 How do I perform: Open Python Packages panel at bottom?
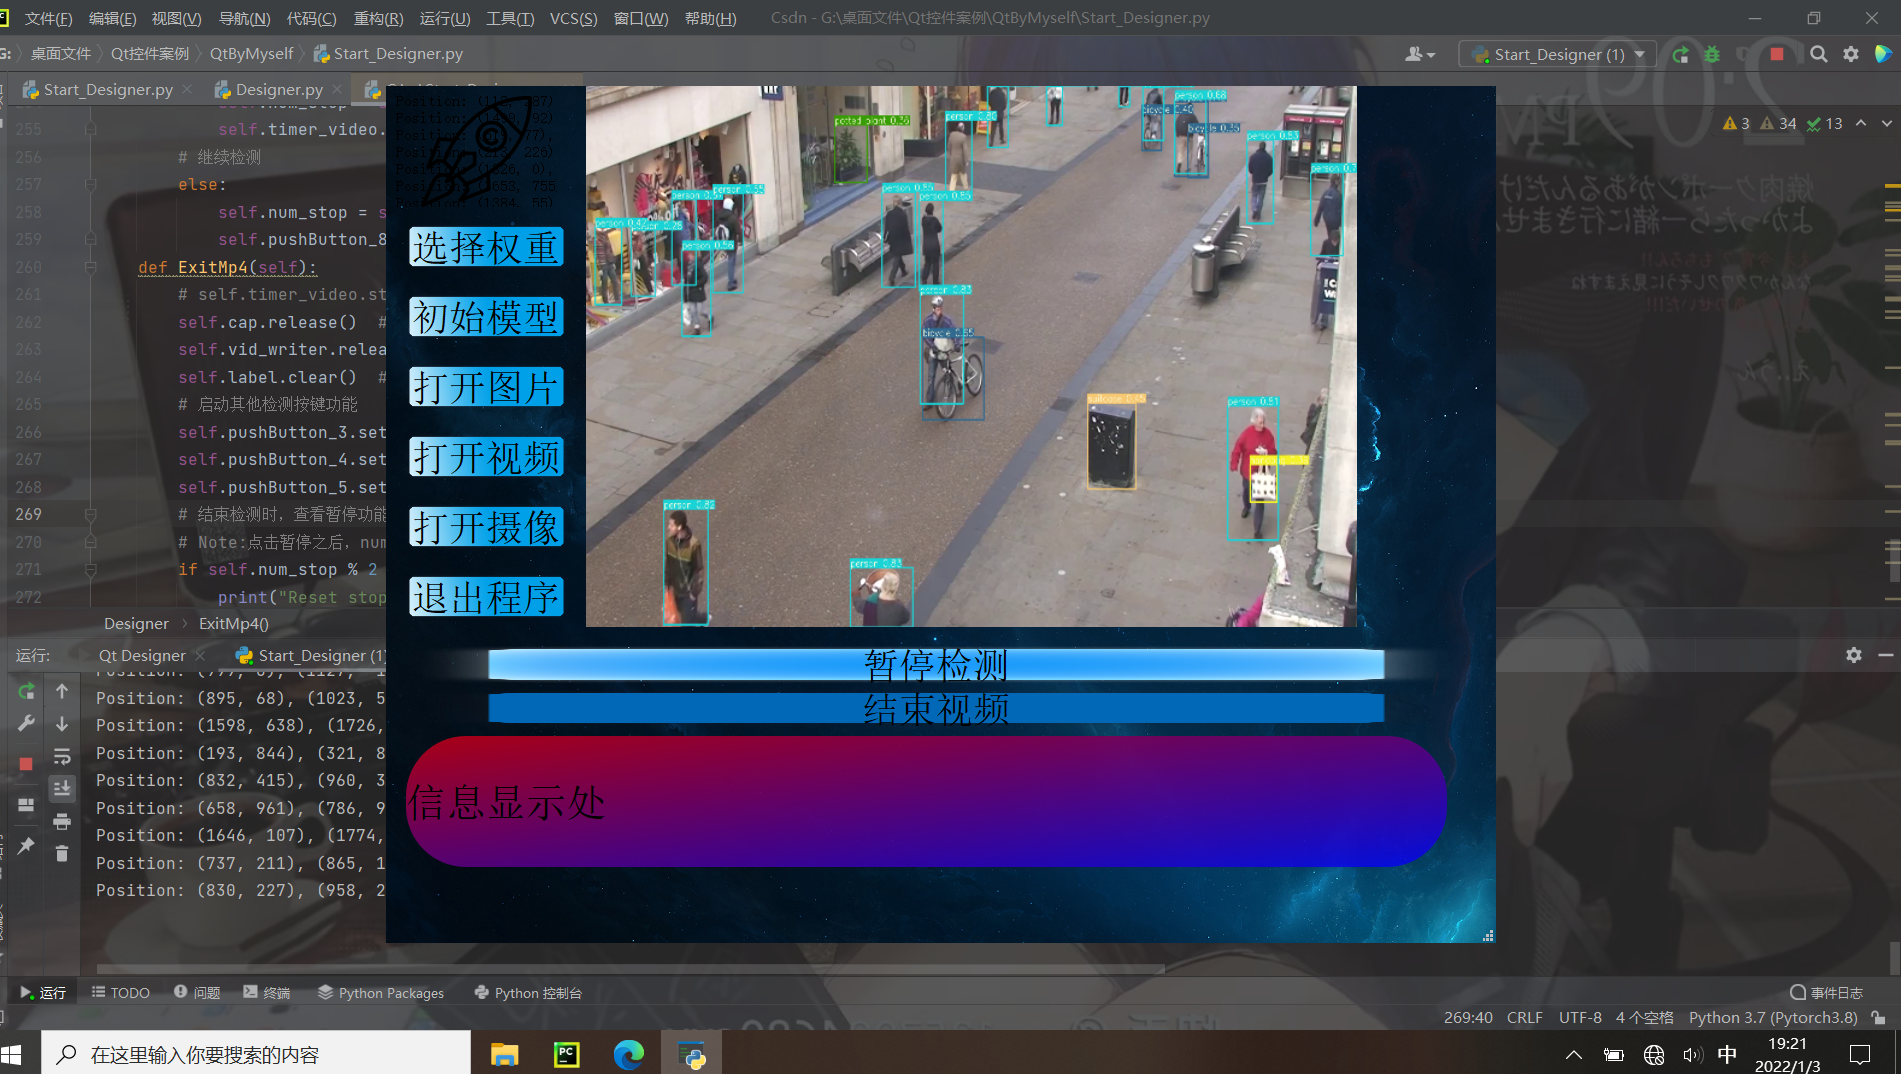[x=381, y=992]
